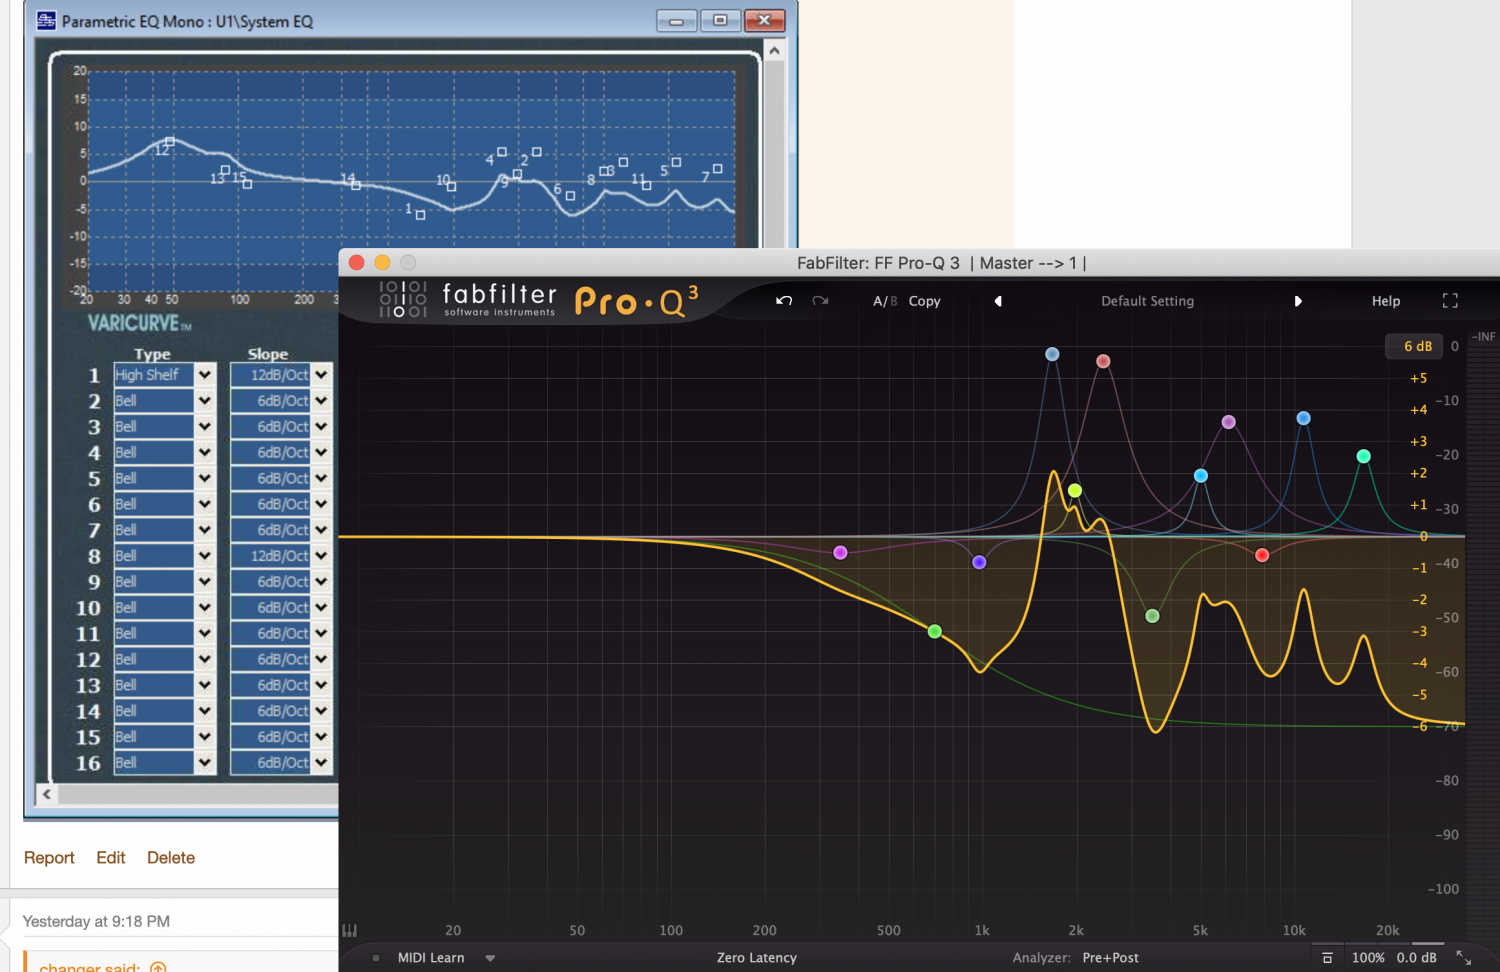Viewport: 1500px width, 972px height.
Task: Select the blue EQ band node near 10k
Action: click(x=1303, y=418)
